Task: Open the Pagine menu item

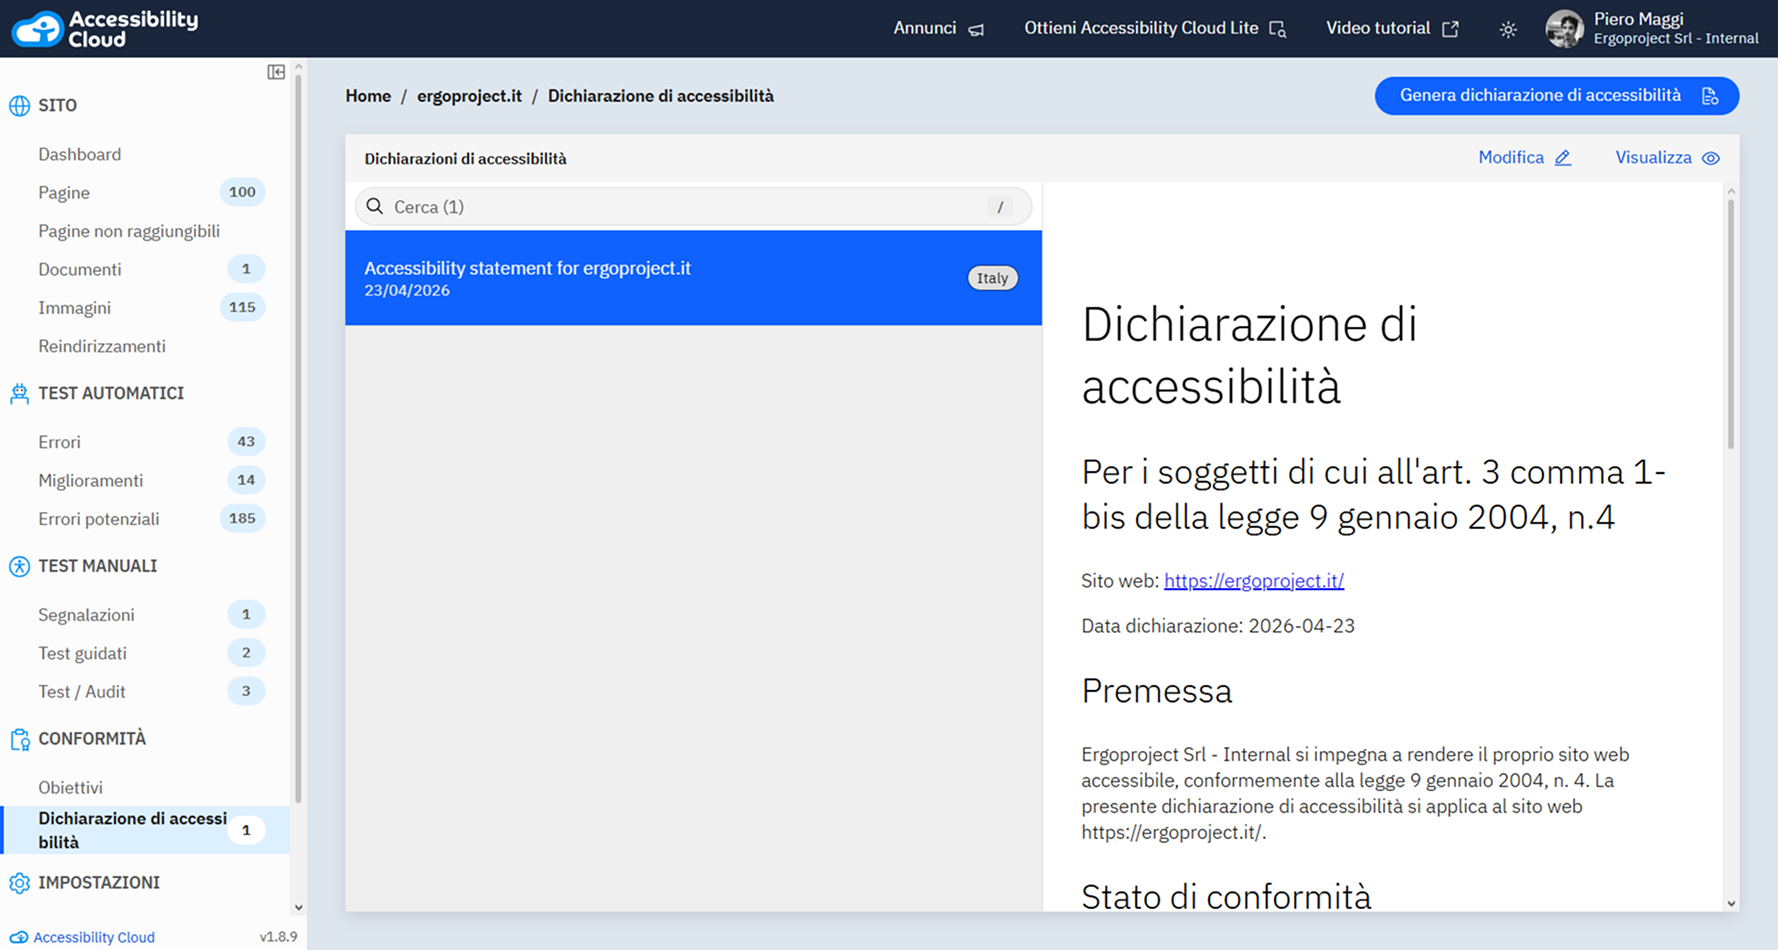Action: [x=64, y=192]
